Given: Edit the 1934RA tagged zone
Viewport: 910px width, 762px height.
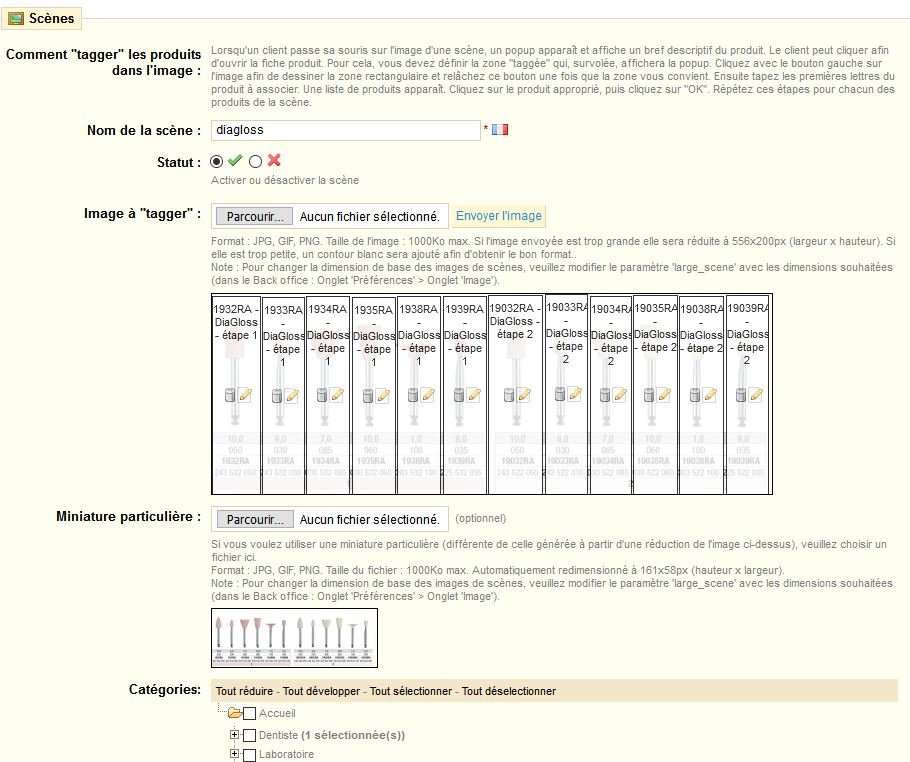Looking at the screenshot, I should point(337,395).
